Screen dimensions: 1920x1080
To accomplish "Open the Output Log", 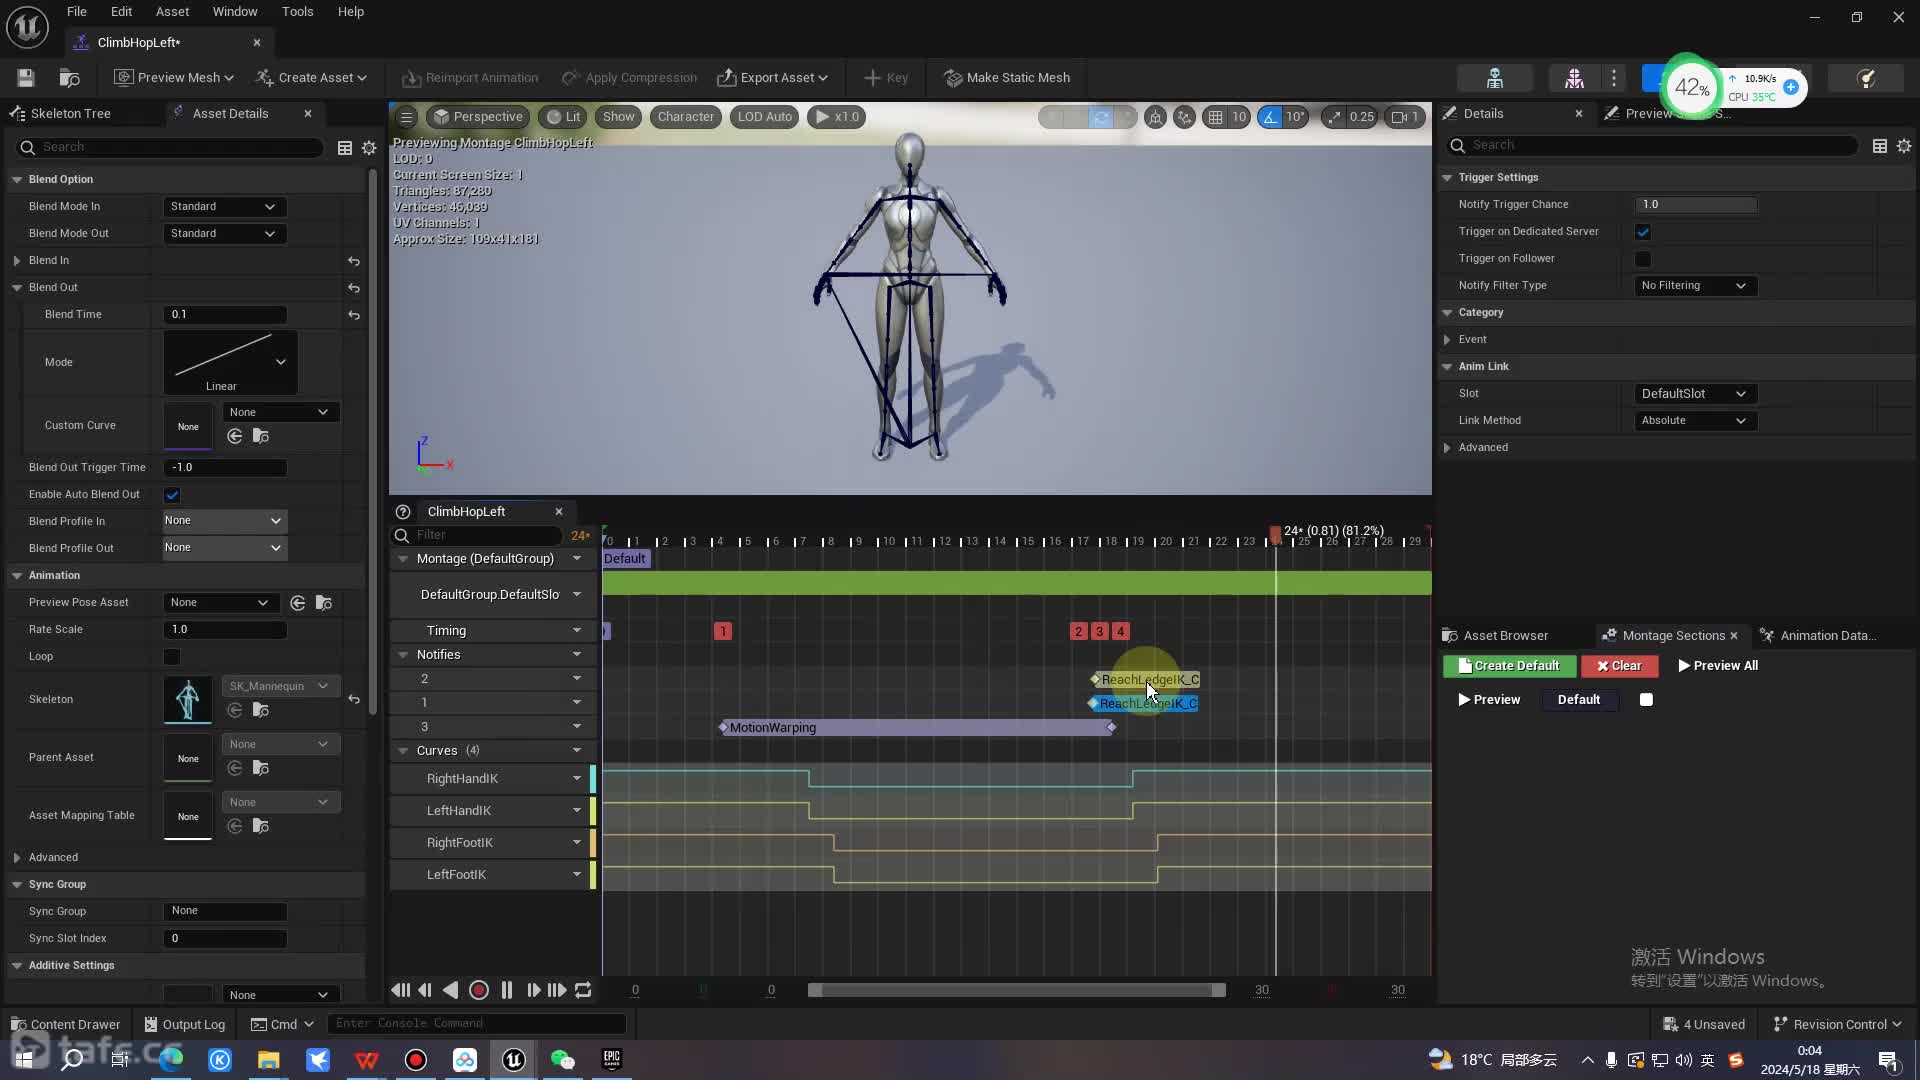I will click(185, 1025).
